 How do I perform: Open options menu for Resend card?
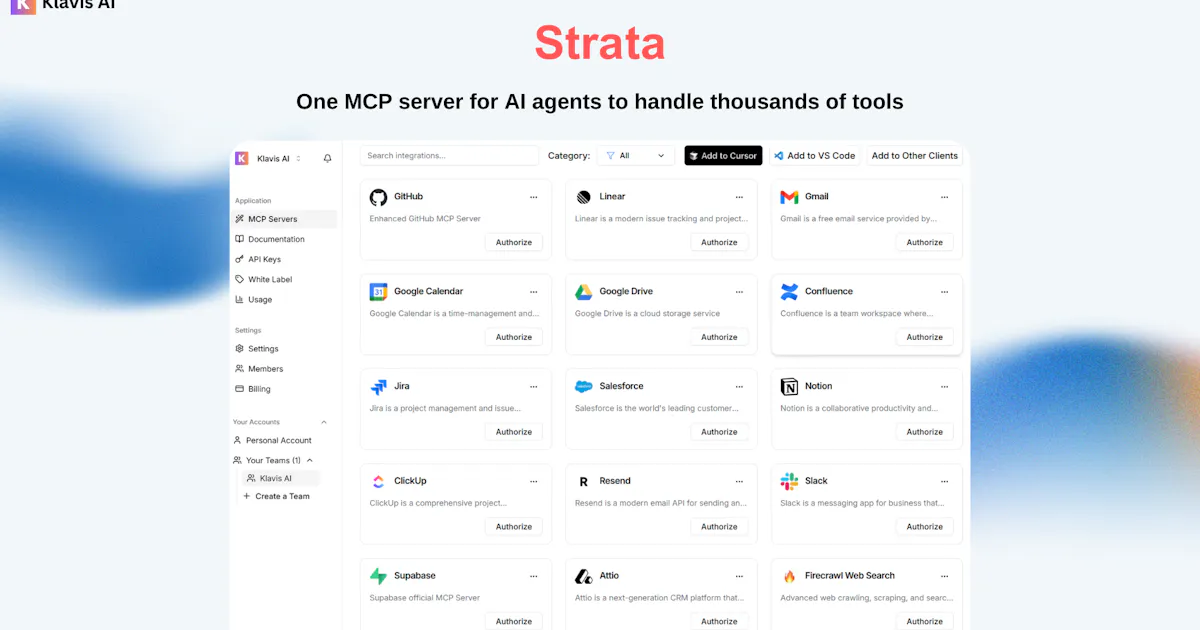[739, 481]
